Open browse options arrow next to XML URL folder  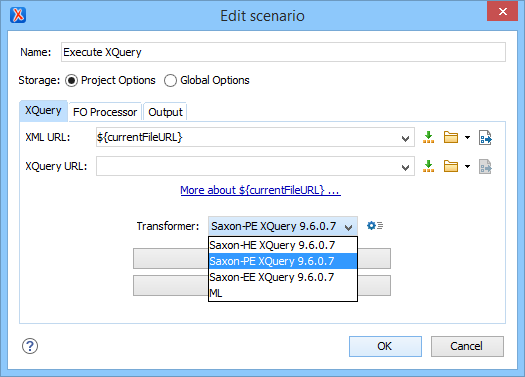(467, 137)
